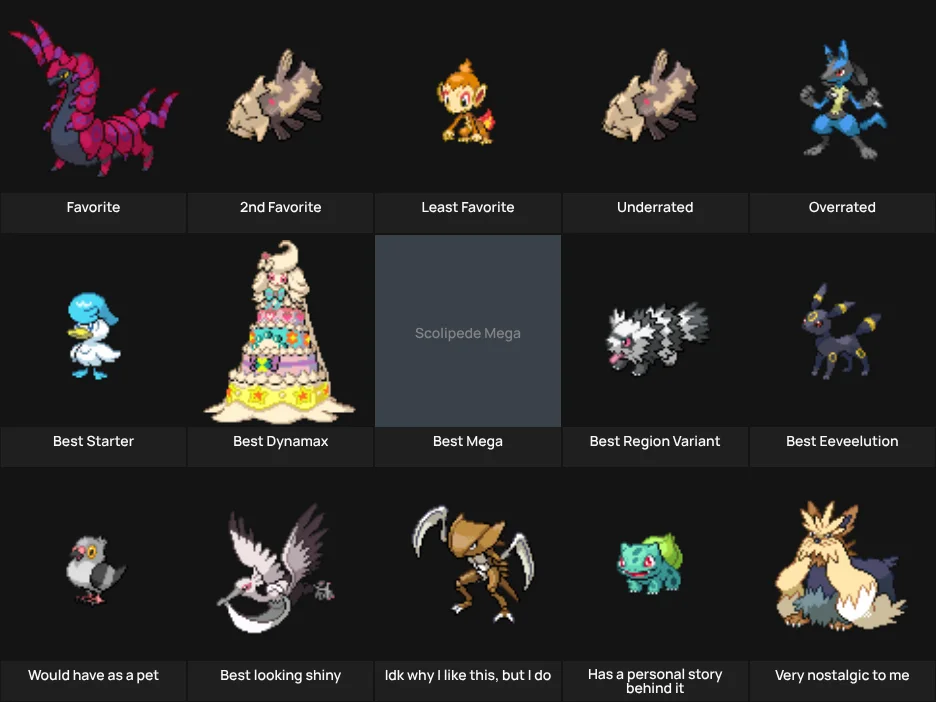Click the Overrated category label
Viewport: 936px width, 702px height.
tap(842, 207)
